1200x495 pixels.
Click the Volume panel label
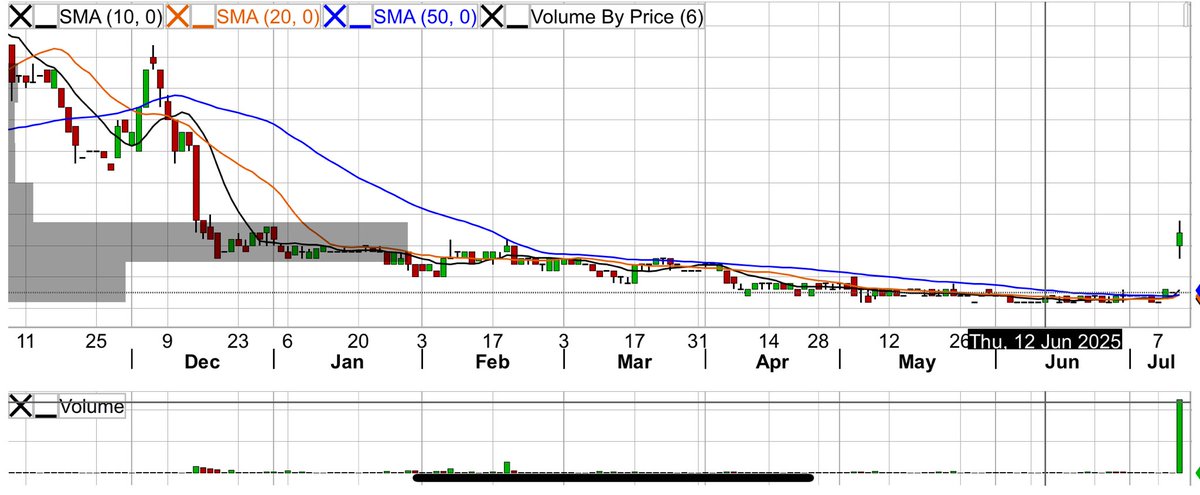point(92,407)
